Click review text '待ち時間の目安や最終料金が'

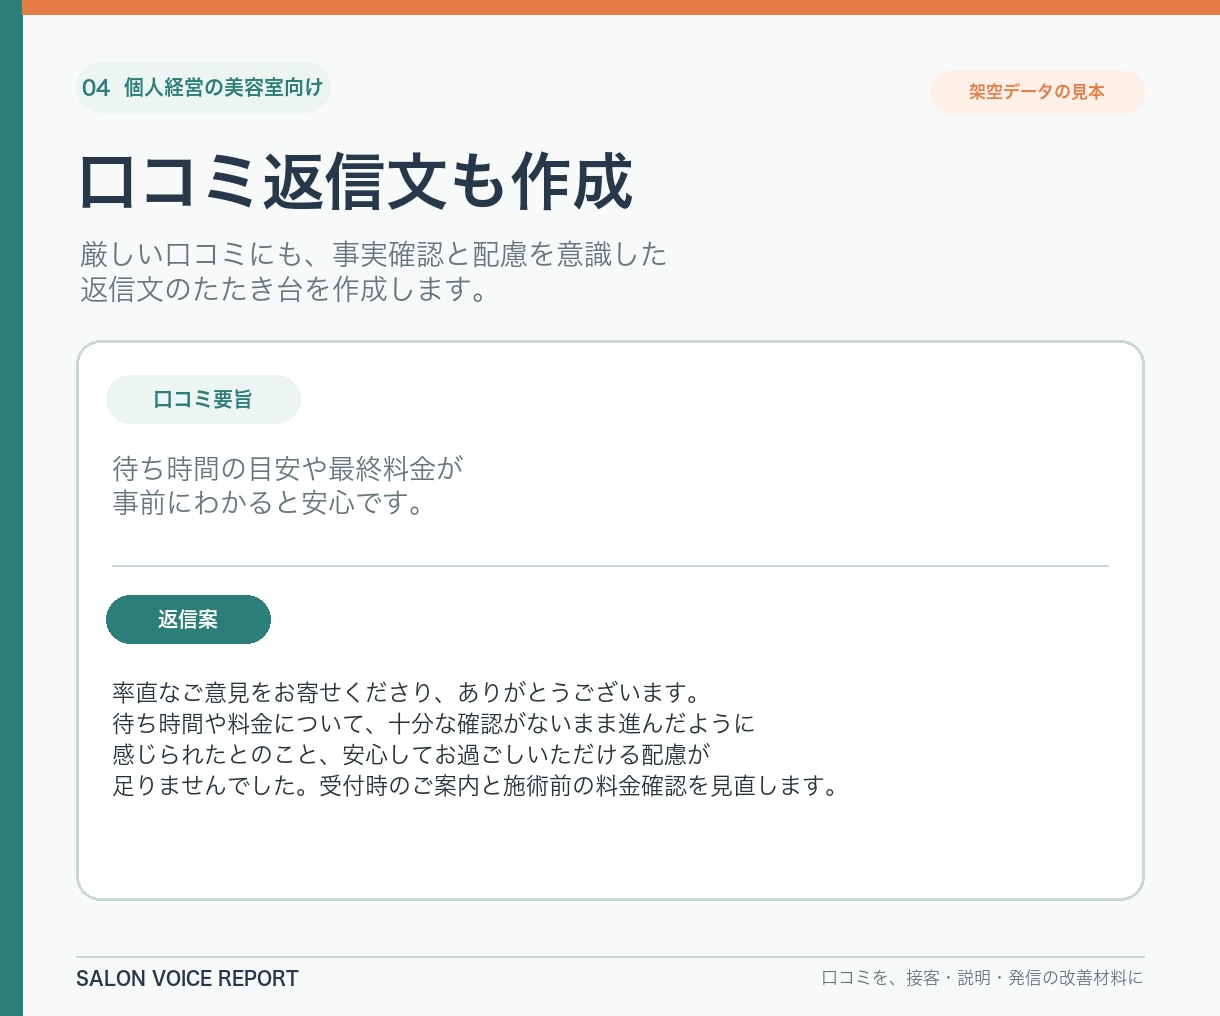pos(287,468)
